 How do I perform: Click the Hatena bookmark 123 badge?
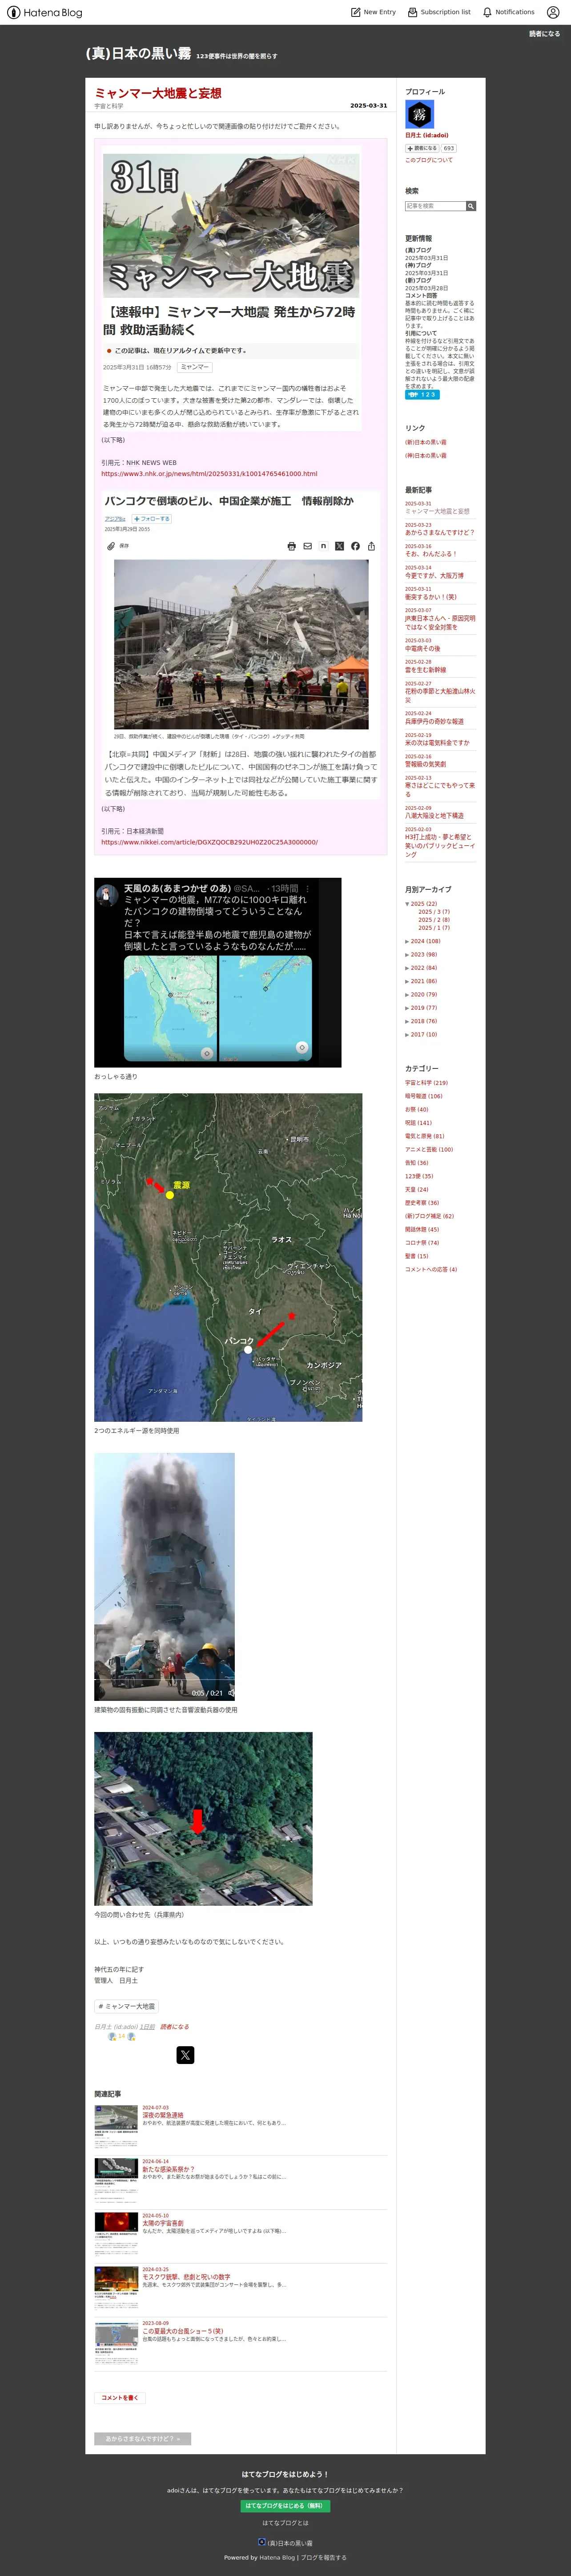click(421, 395)
